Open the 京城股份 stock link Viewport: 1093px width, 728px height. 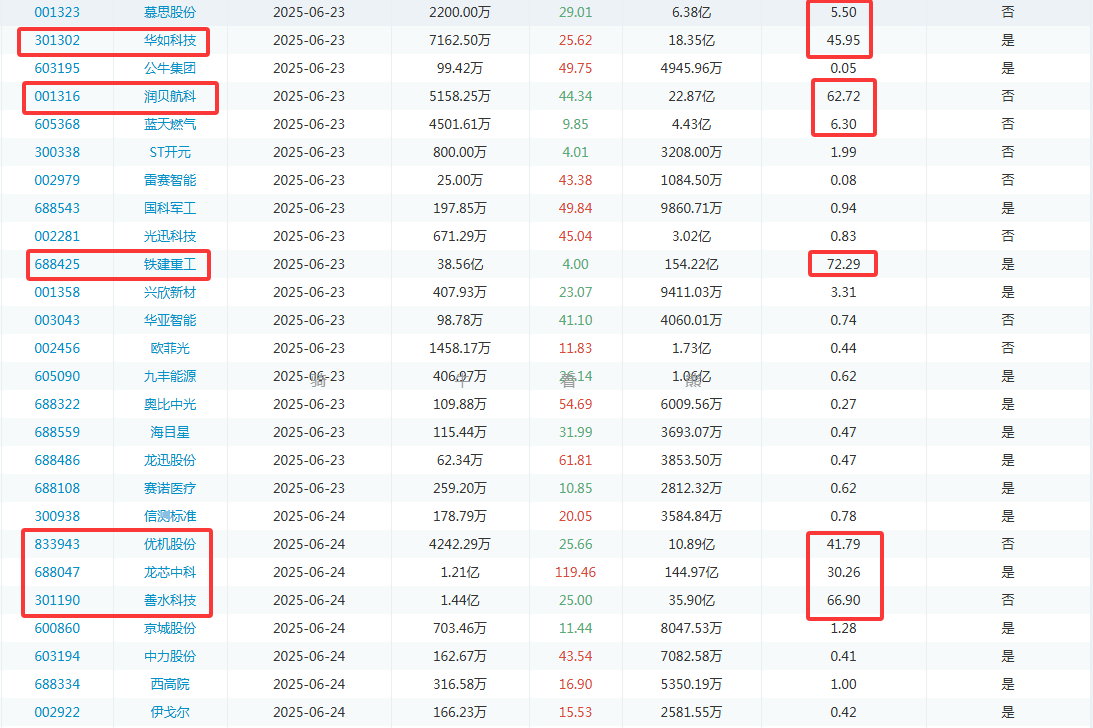point(170,628)
